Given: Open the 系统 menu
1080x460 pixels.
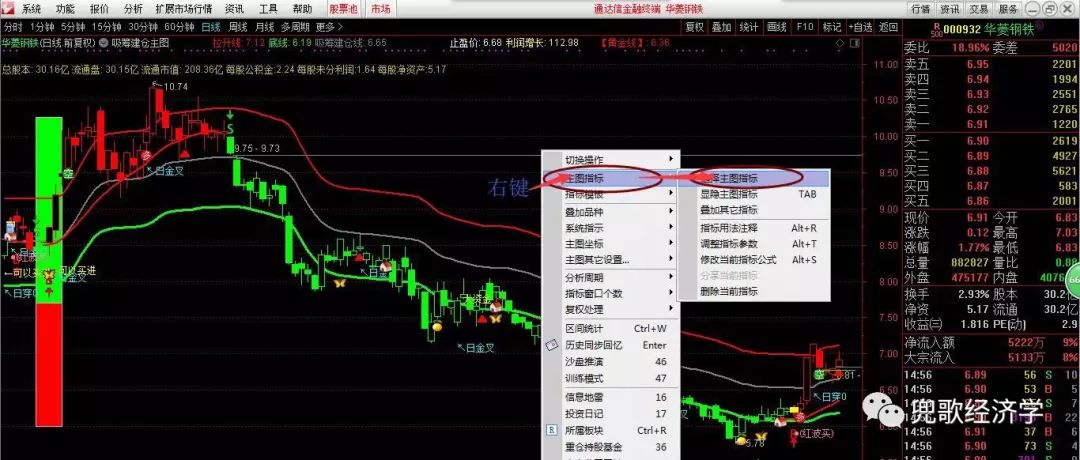Looking at the screenshot, I should [x=32, y=9].
